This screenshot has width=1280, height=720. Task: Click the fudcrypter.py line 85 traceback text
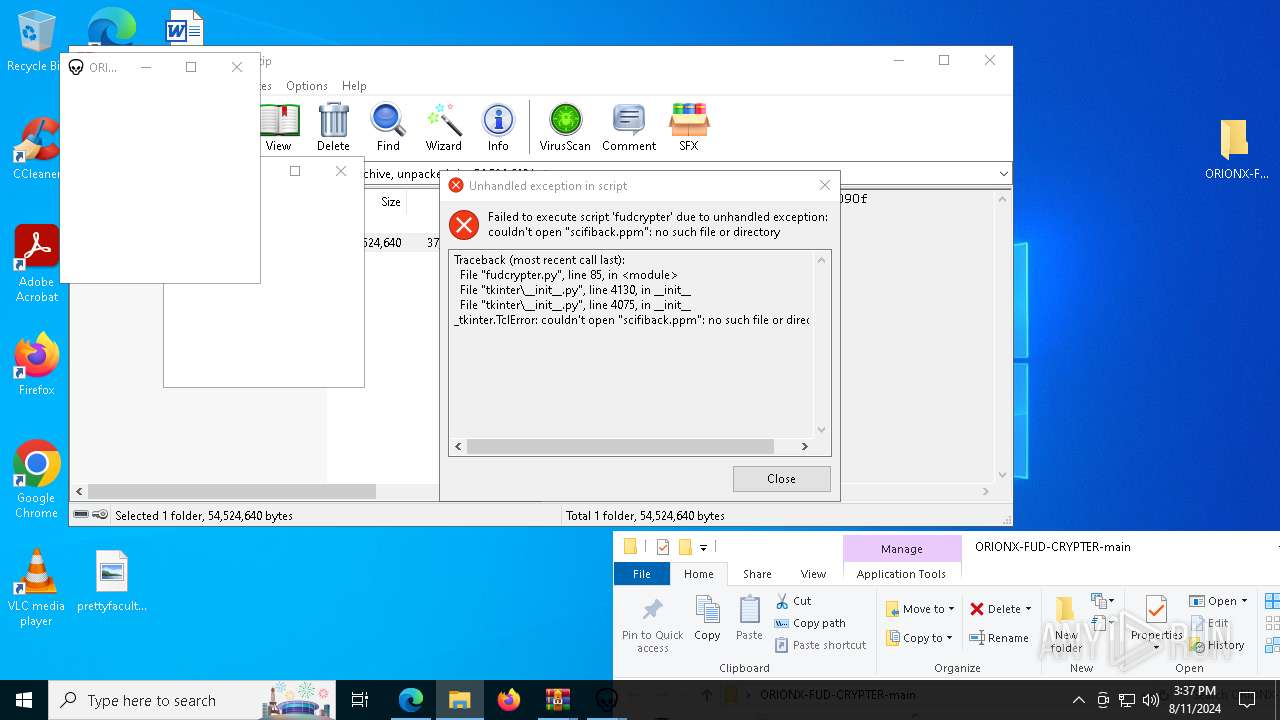pyautogui.click(x=569, y=275)
